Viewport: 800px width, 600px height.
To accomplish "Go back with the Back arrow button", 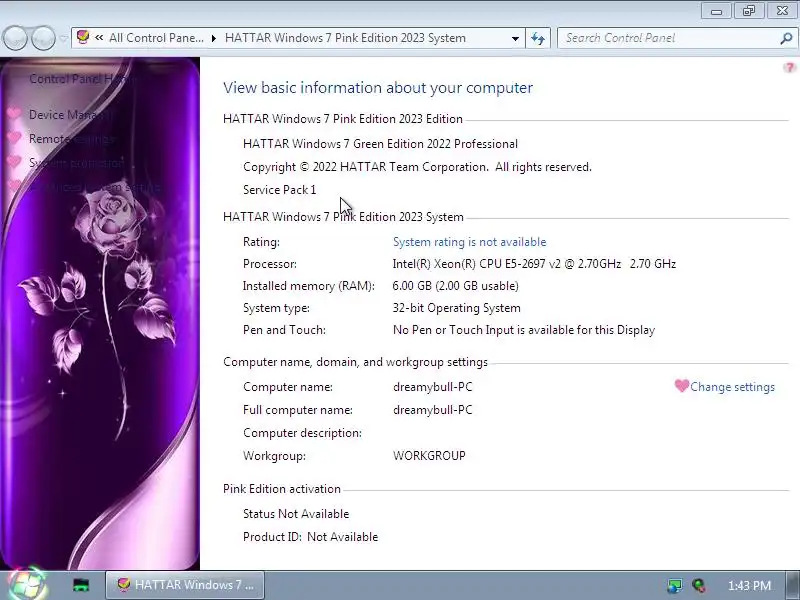I will coord(15,38).
